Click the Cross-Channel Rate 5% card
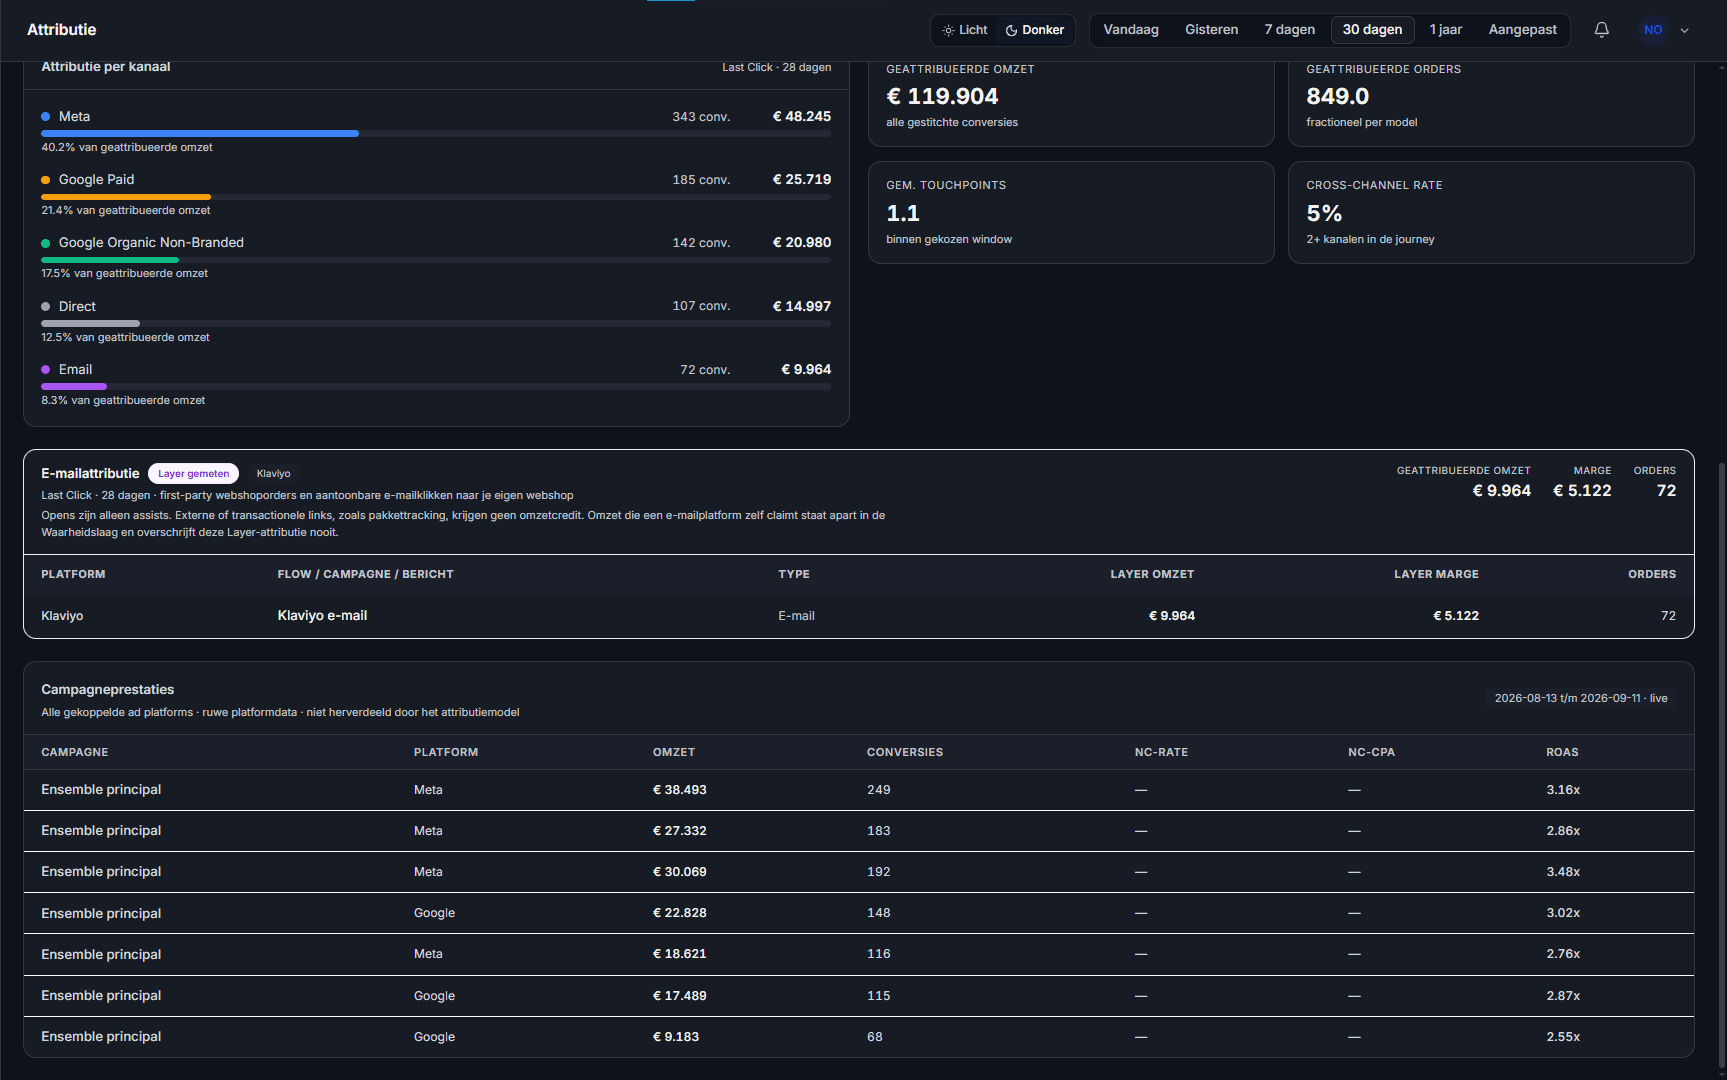1727x1080 pixels. click(1491, 213)
